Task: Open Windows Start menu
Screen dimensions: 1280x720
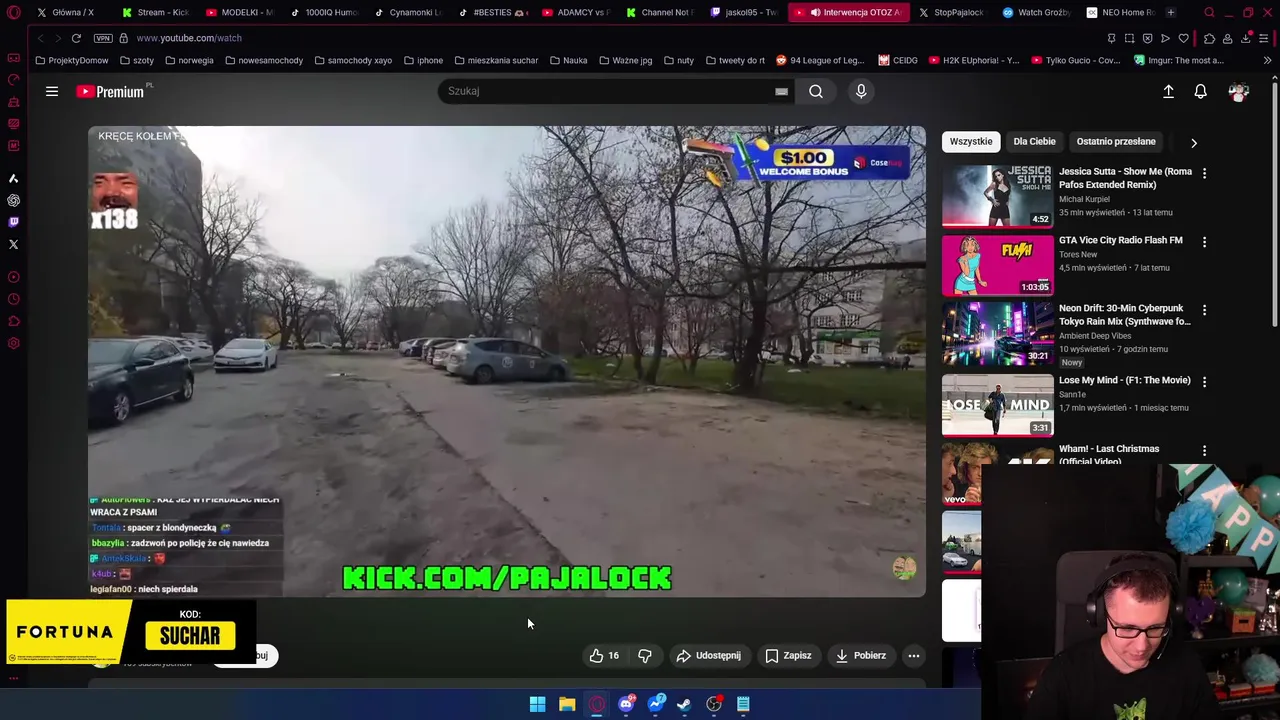Action: point(537,704)
